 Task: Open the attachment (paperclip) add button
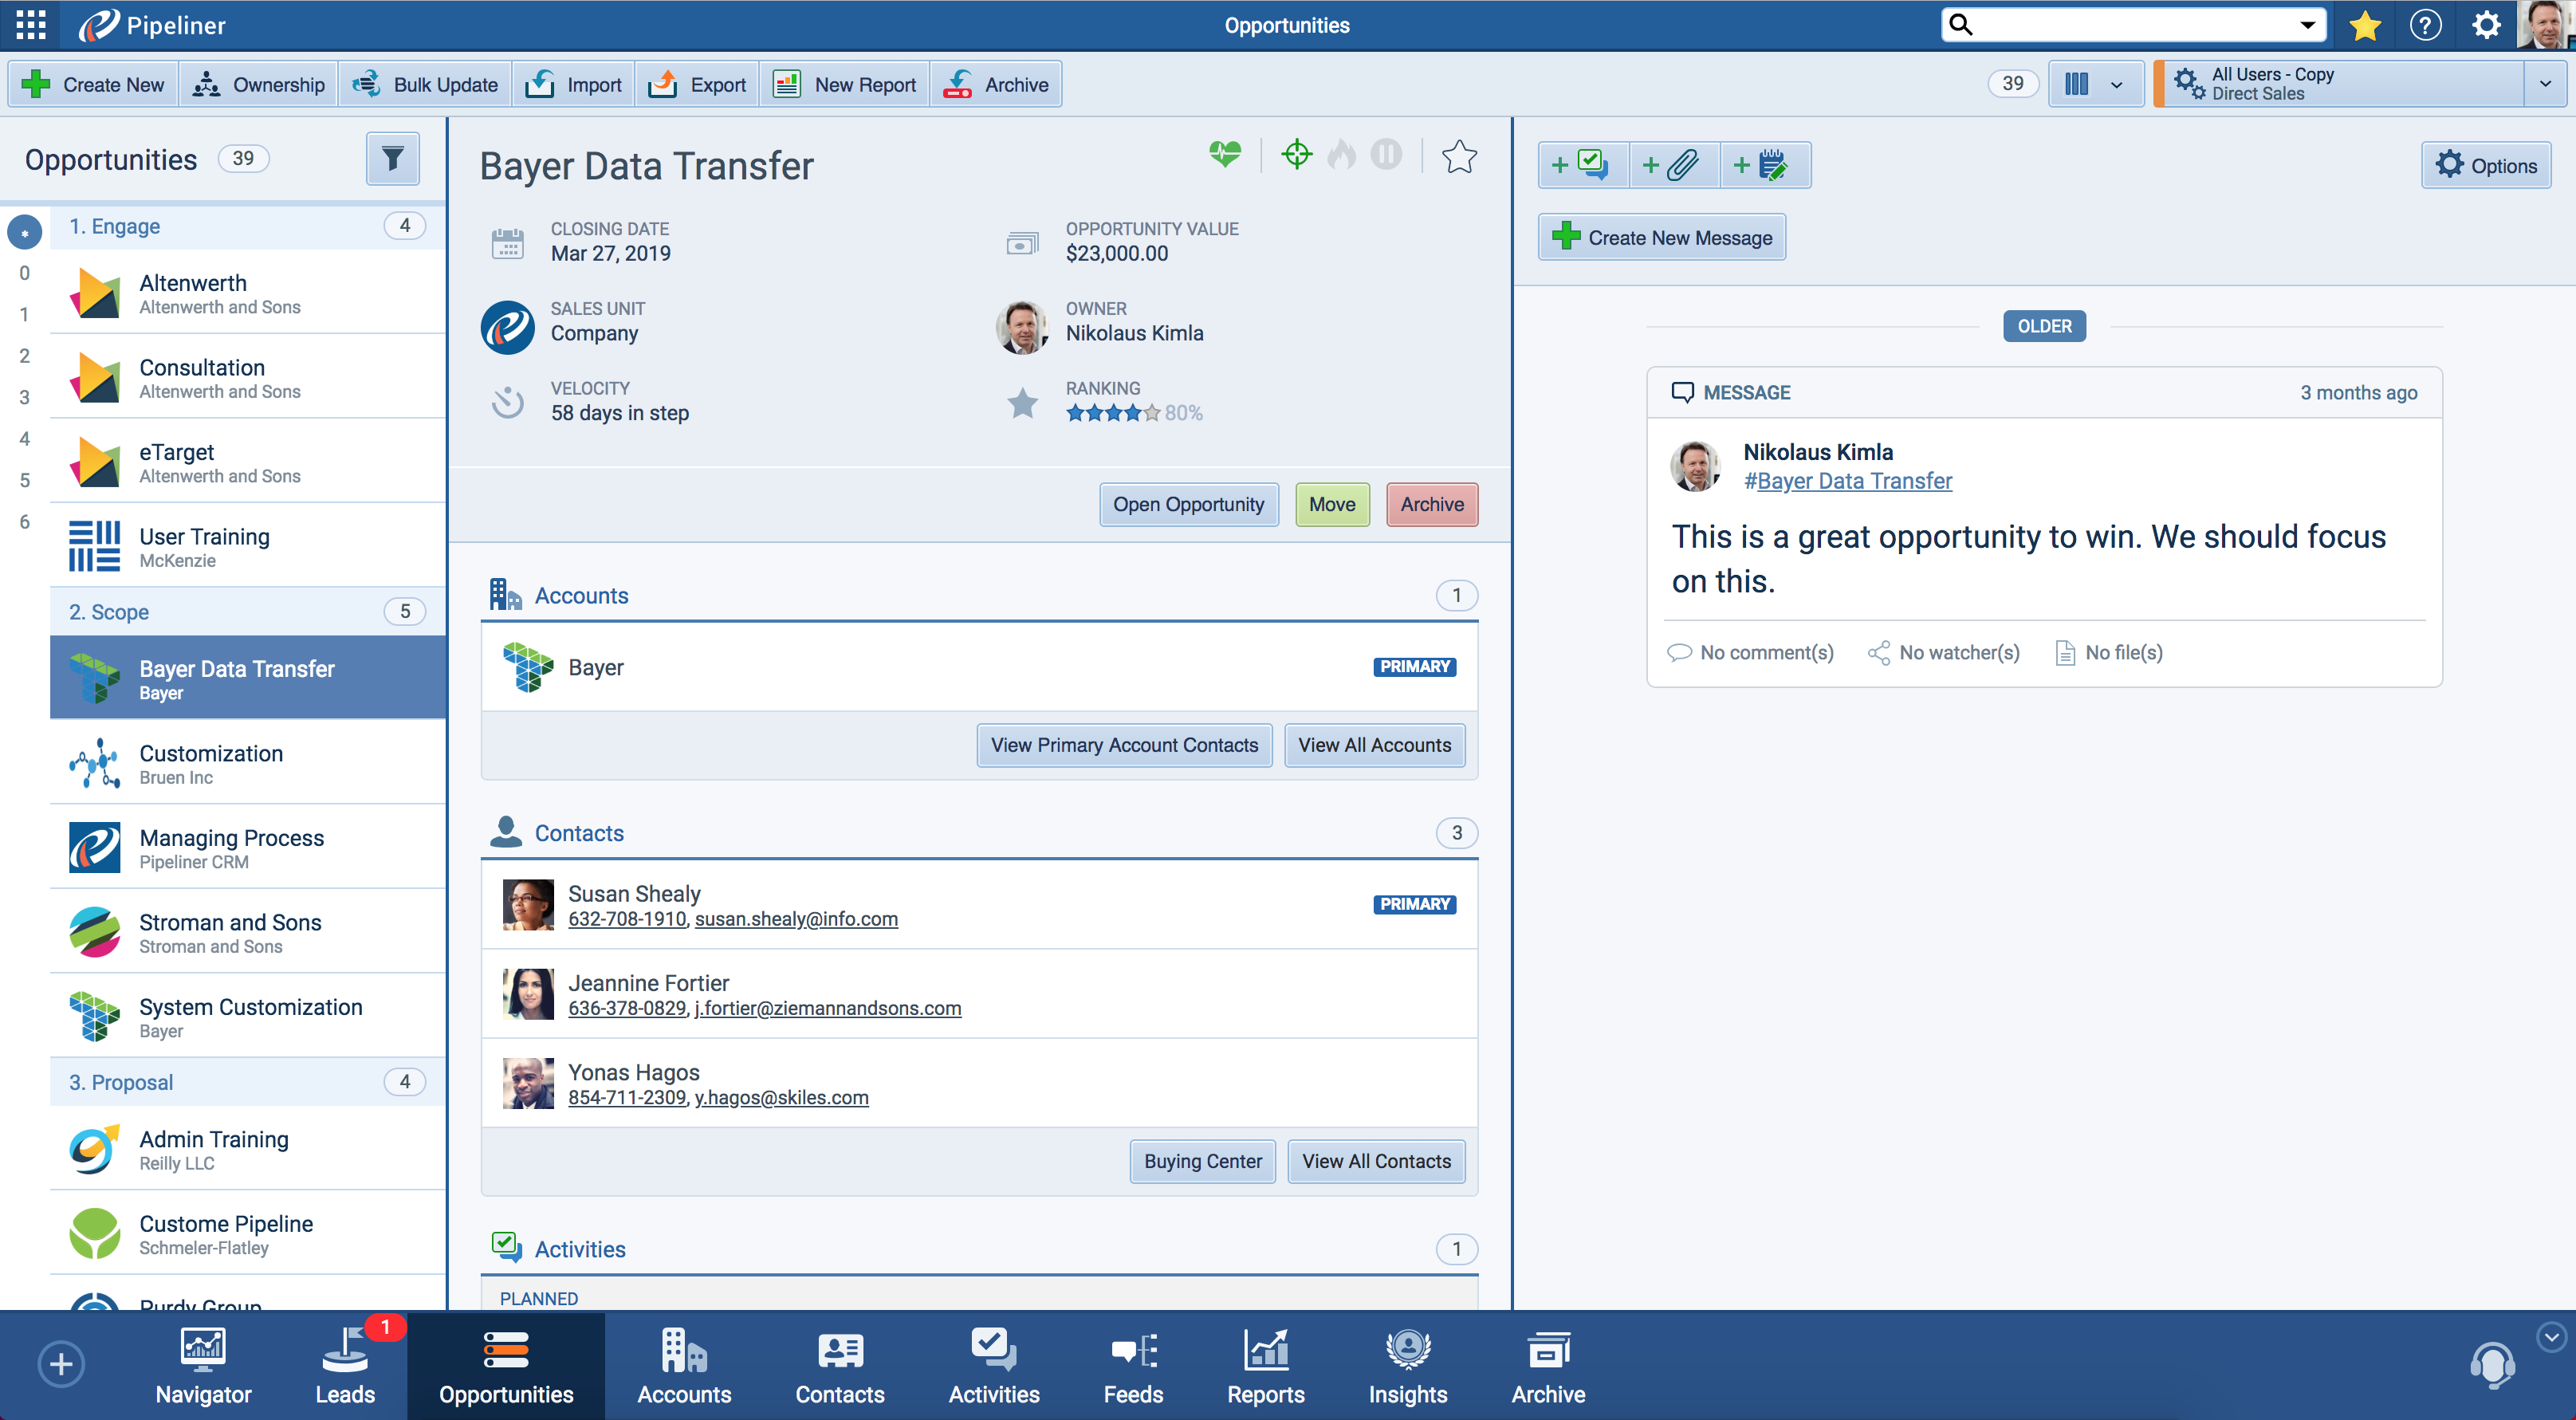(x=1673, y=165)
